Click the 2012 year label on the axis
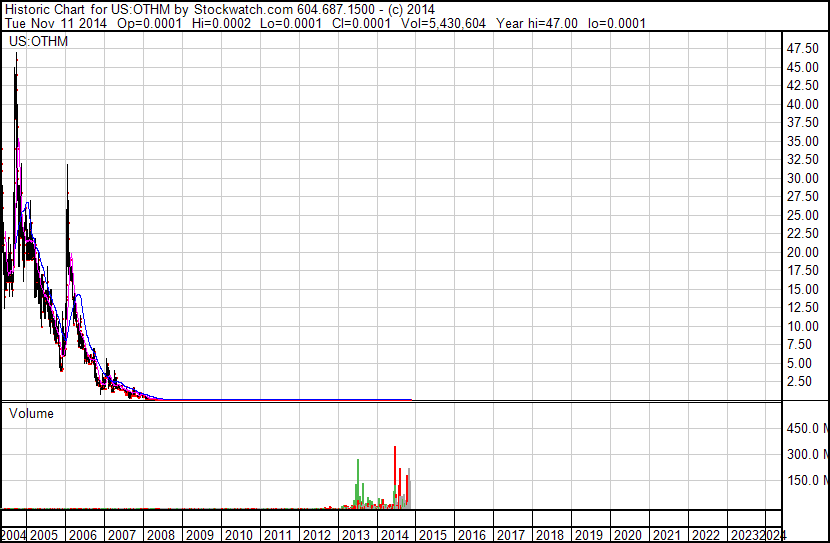This screenshot has height=543, width=830. 317,535
